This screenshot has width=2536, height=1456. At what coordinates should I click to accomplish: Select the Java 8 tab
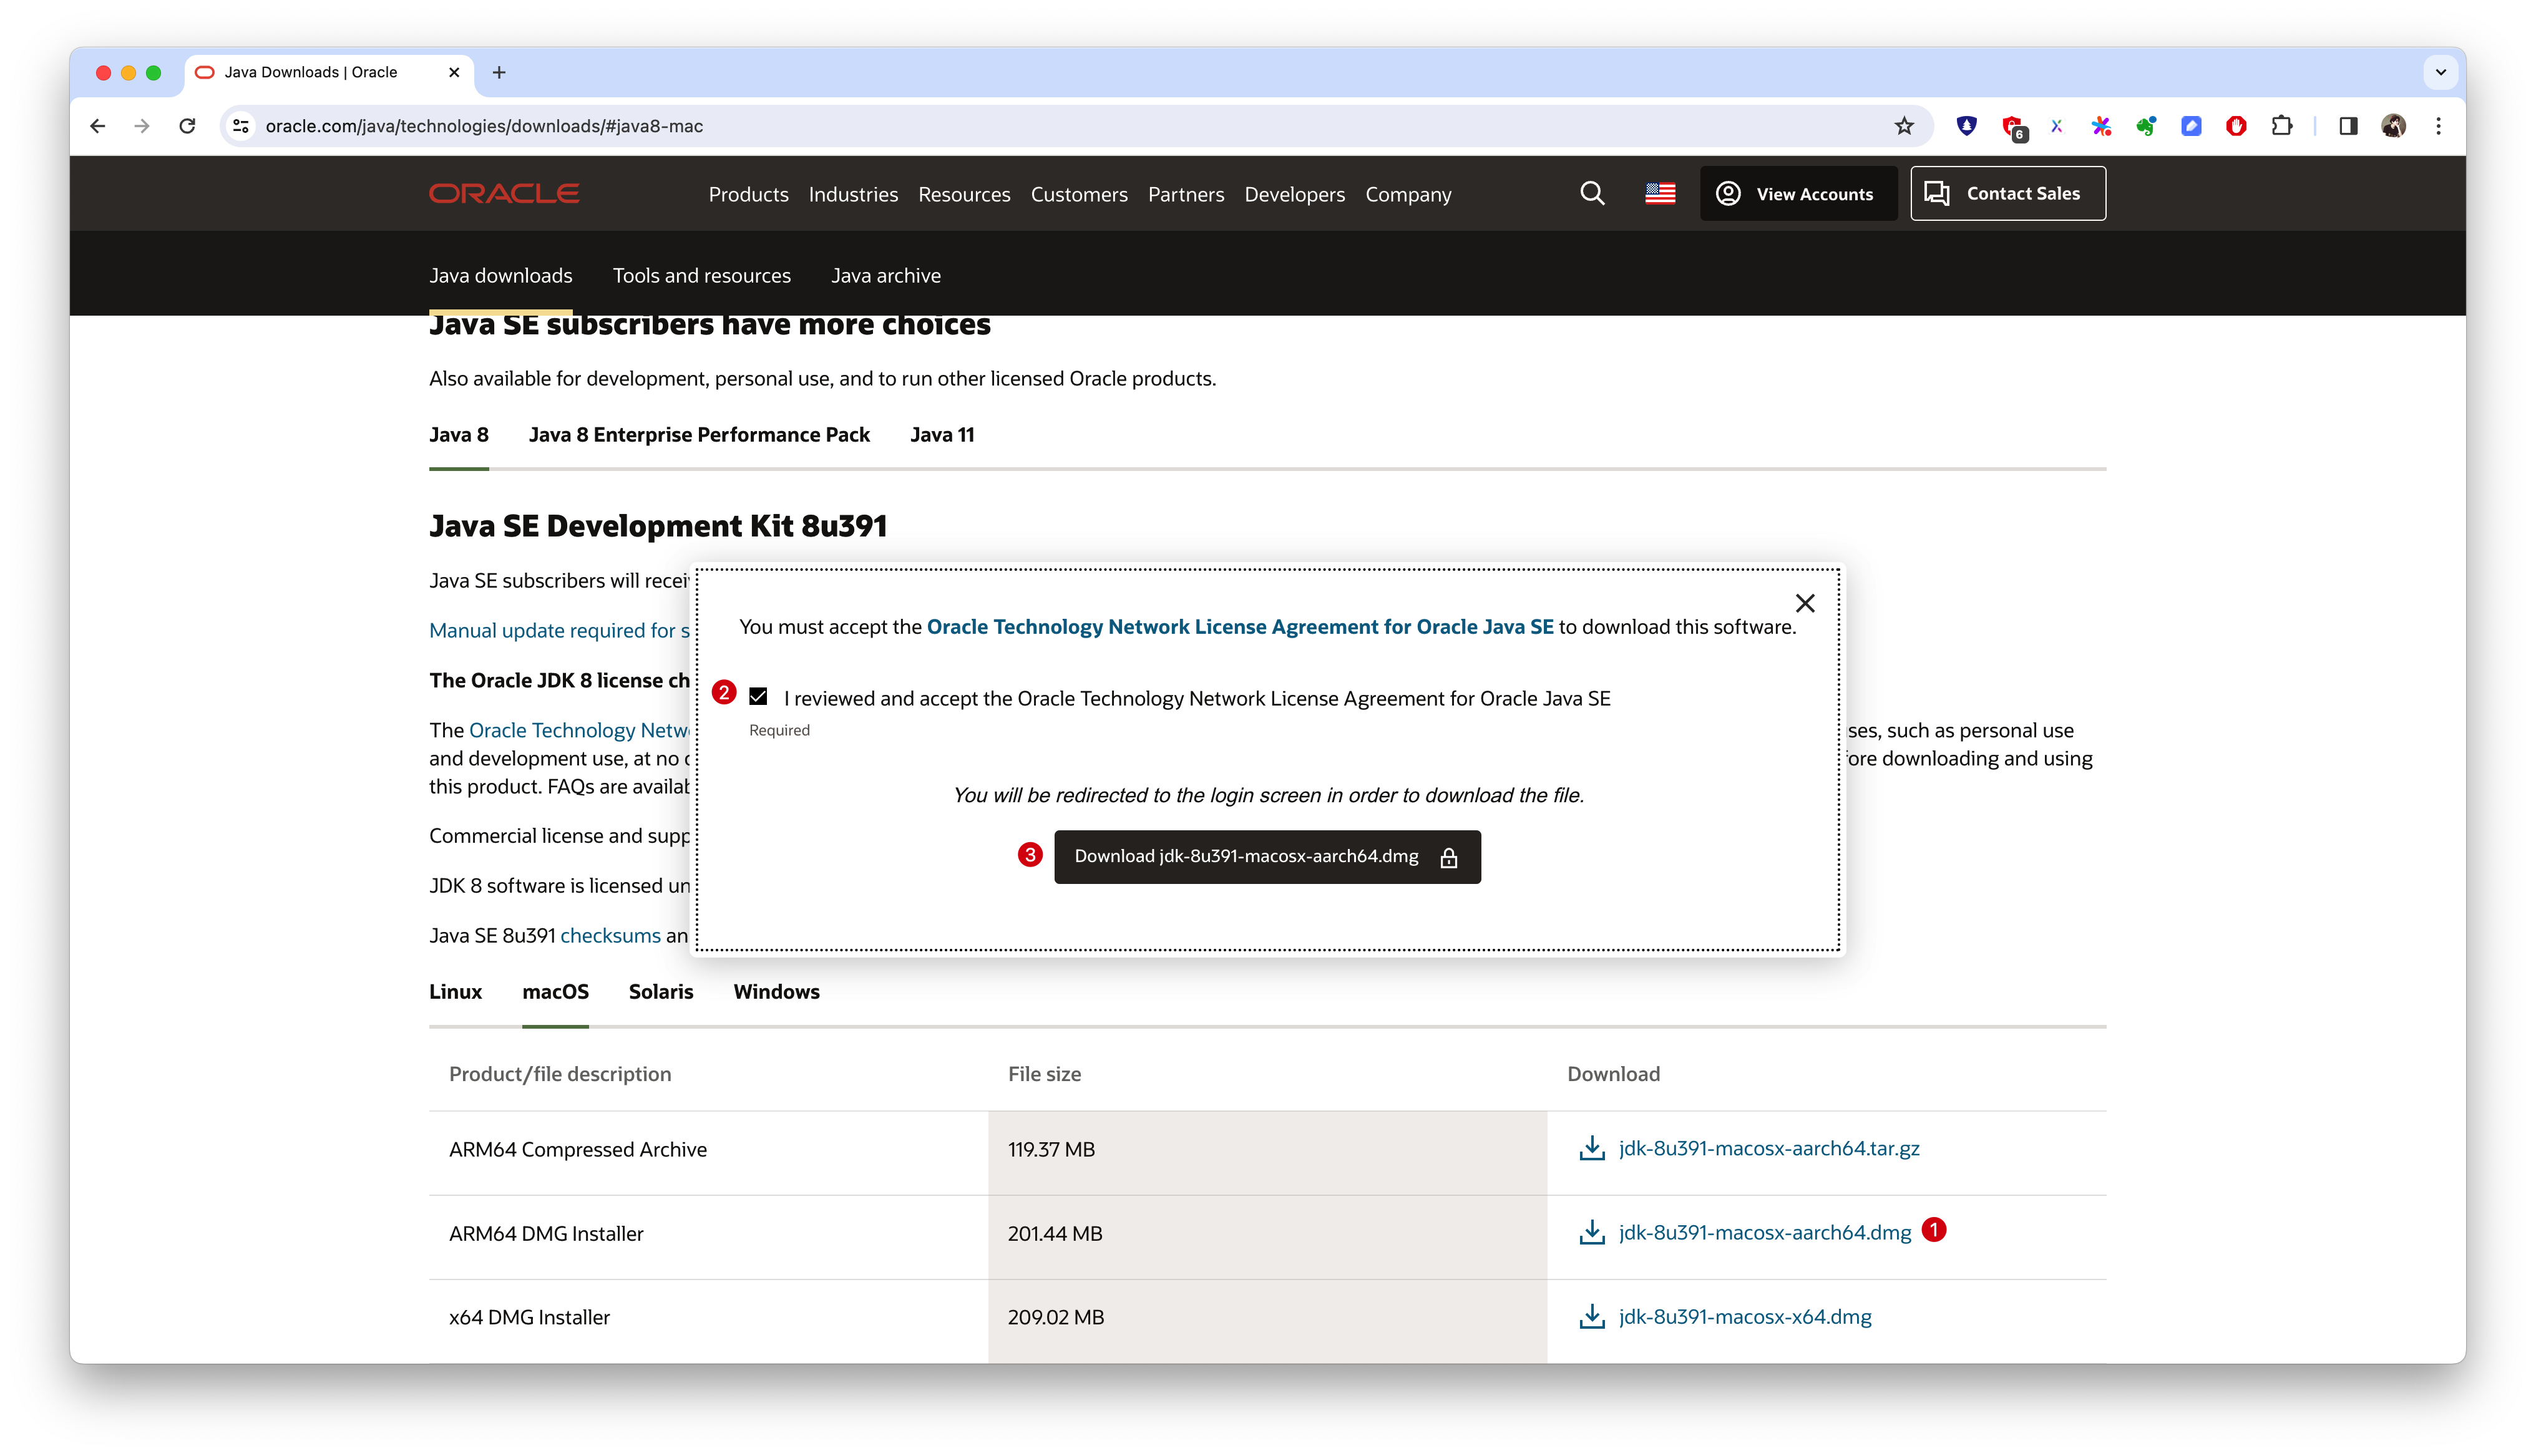[x=459, y=434]
